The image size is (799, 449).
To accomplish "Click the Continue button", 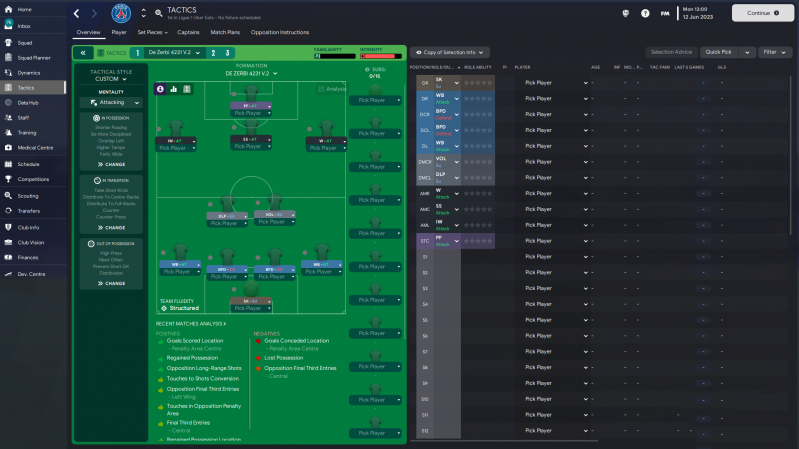I will tap(763, 13).
